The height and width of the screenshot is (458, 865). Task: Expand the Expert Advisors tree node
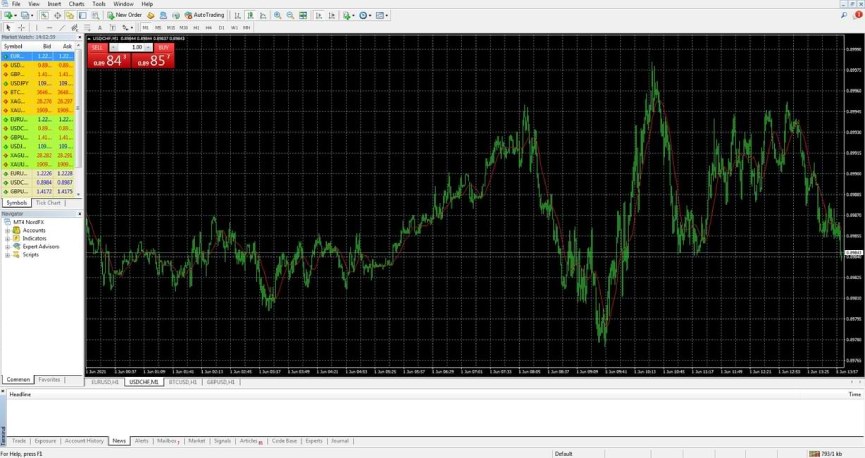(8, 247)
